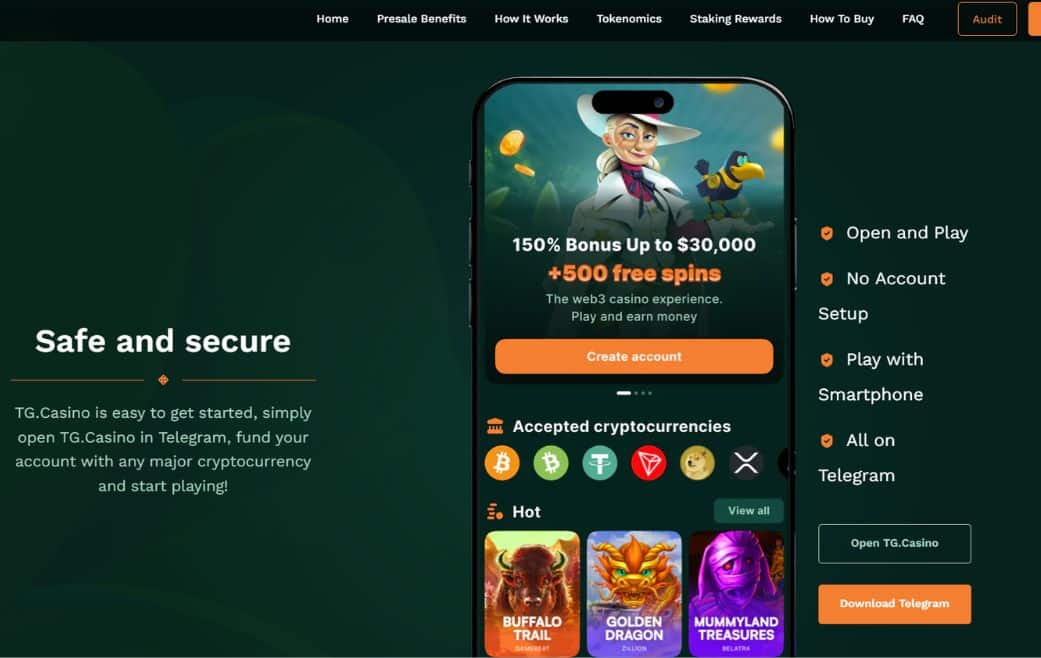Click the red Tron cryptocurrency icon
Image resolution: width=1041 pixels, height=658 pixels.
click(x=649, y=462)
